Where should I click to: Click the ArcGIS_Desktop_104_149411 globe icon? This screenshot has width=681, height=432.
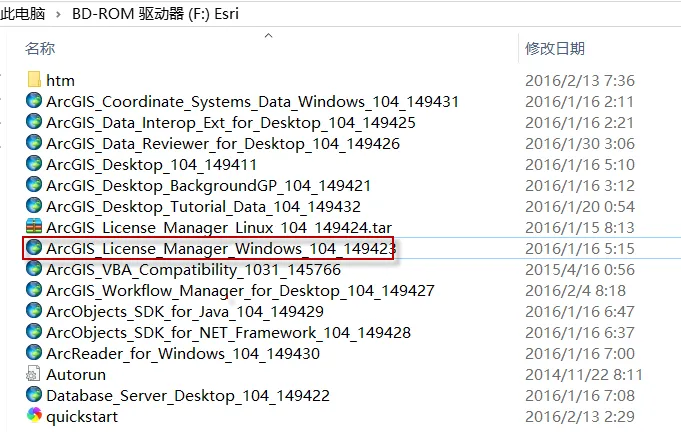[x=34, y=164]
